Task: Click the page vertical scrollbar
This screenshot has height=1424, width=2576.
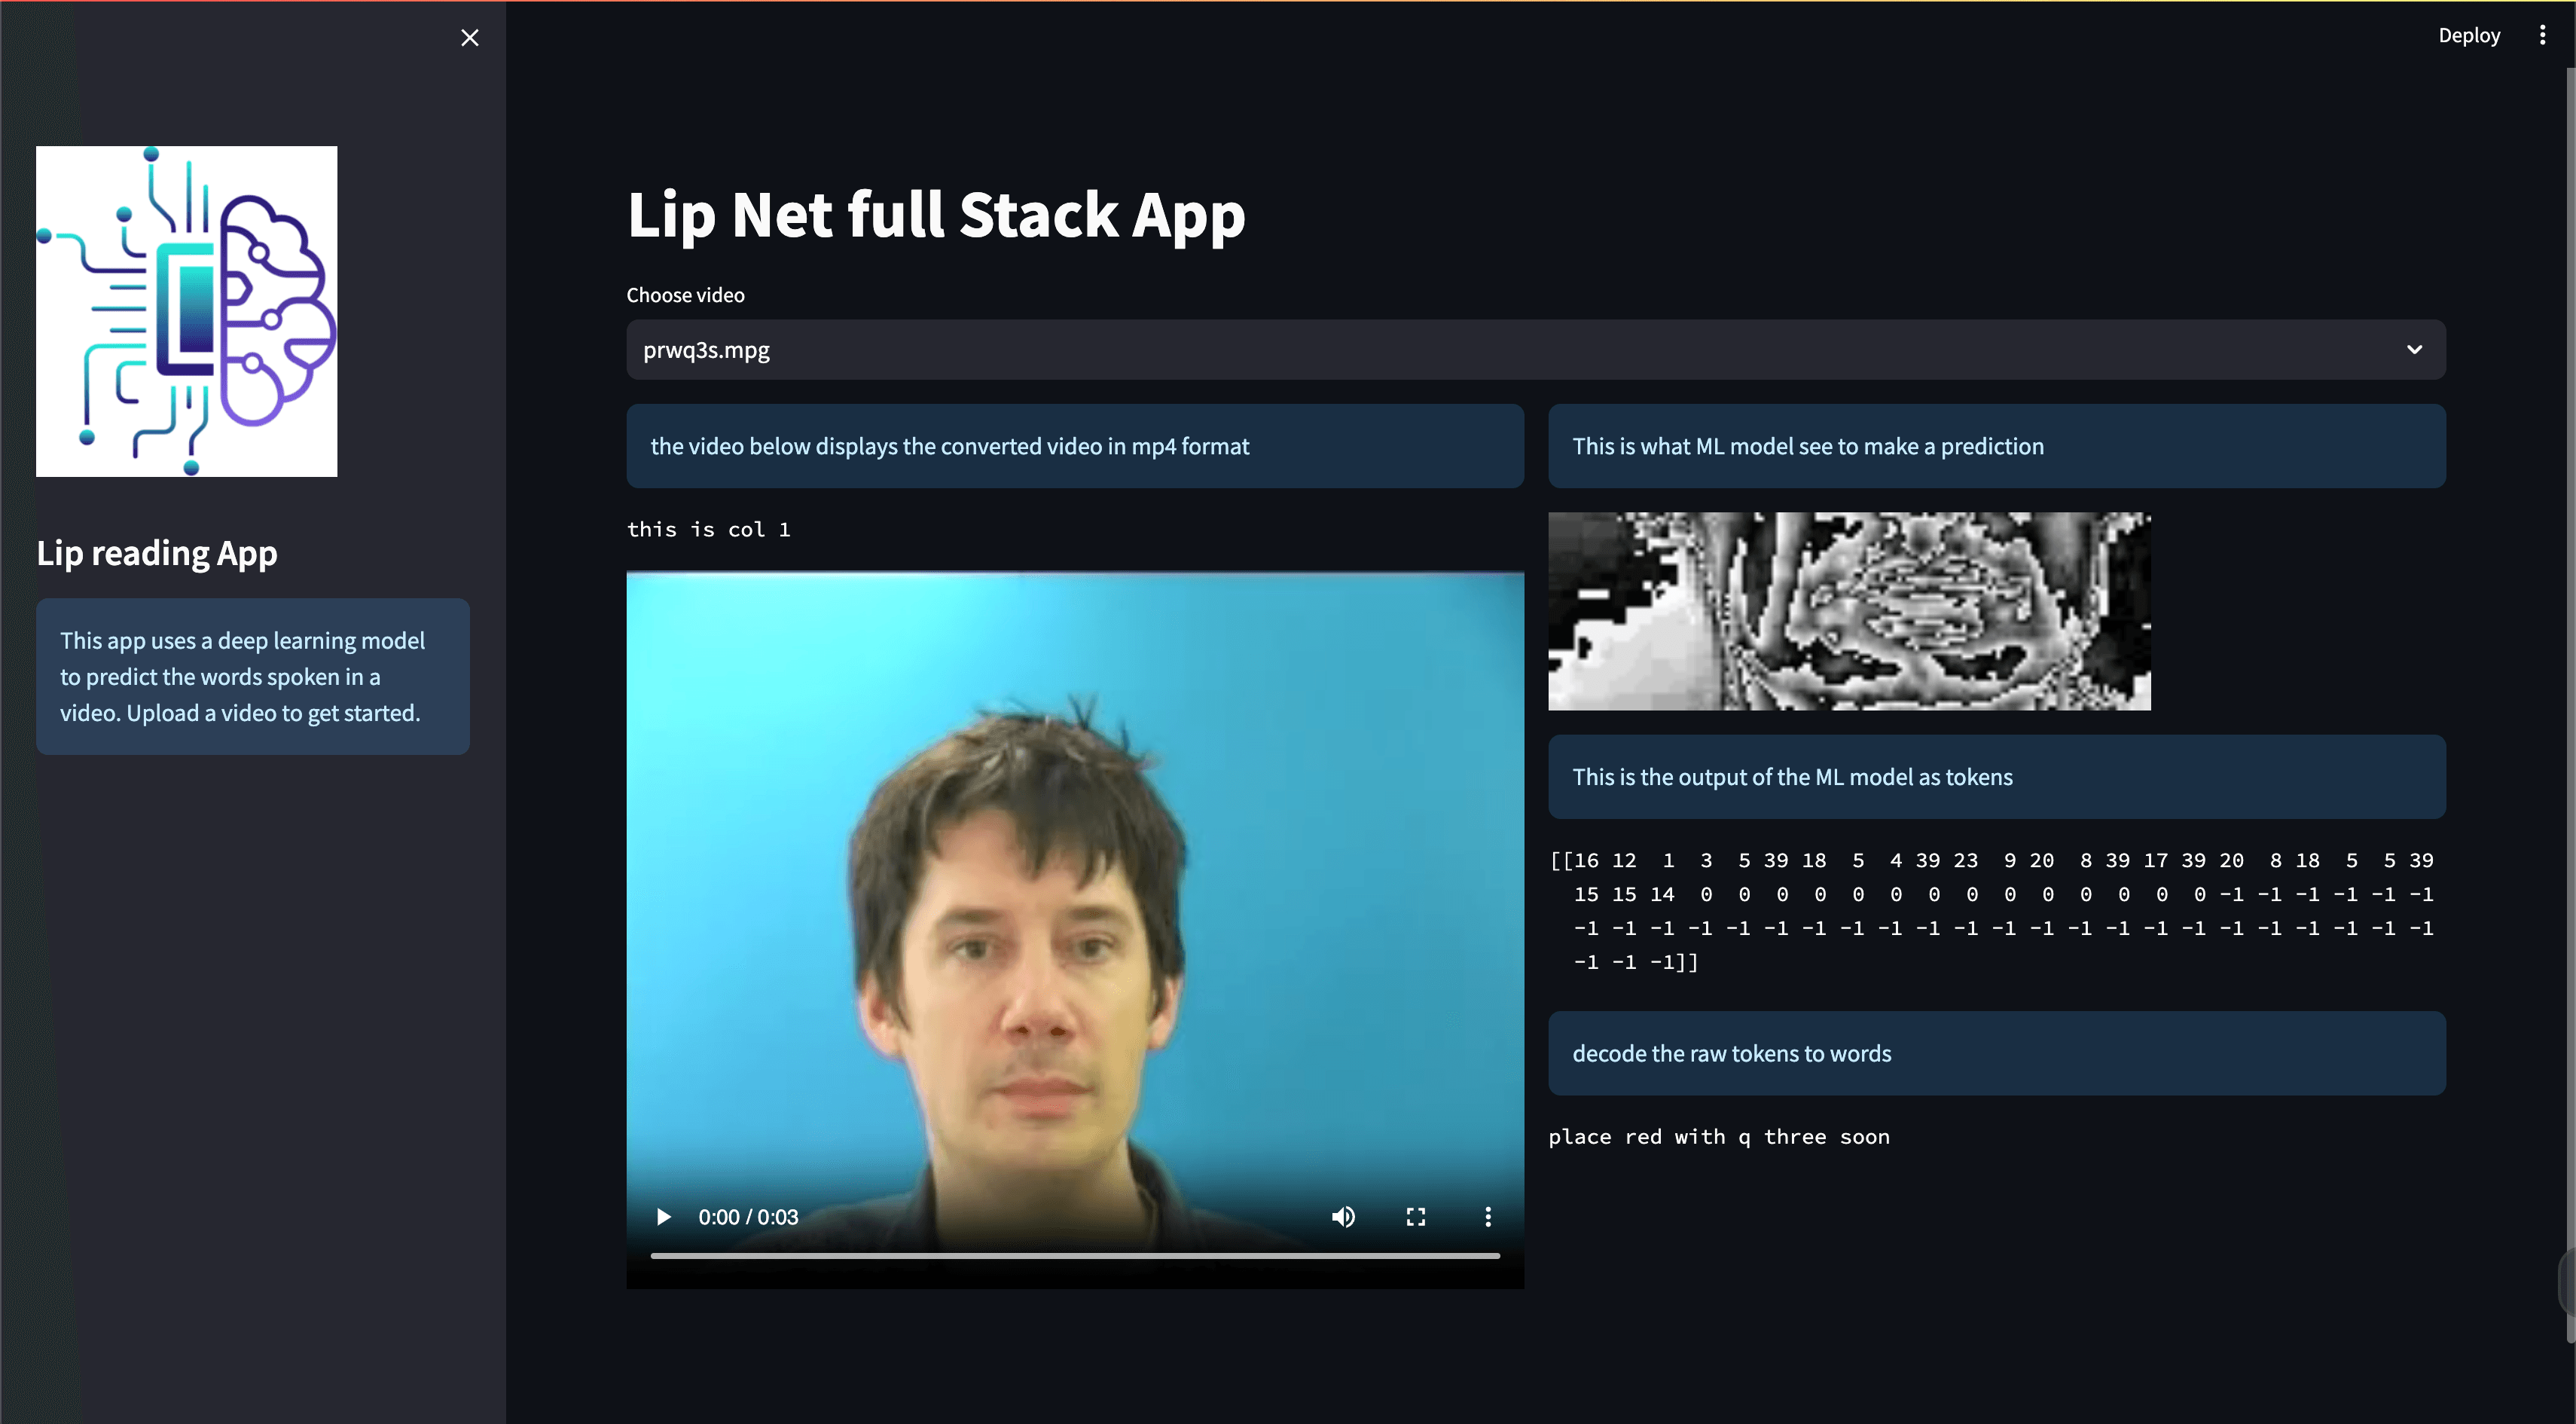Action: click(2569, 700)
